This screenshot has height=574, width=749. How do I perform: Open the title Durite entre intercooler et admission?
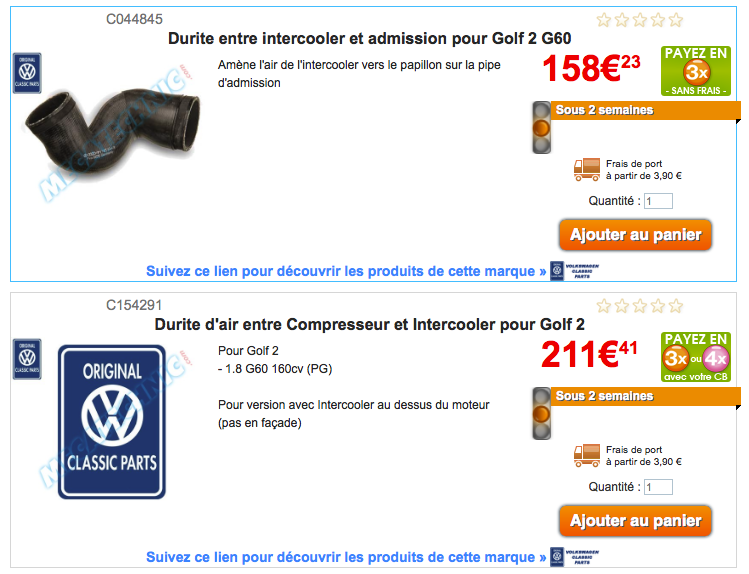tap(369, 38)
